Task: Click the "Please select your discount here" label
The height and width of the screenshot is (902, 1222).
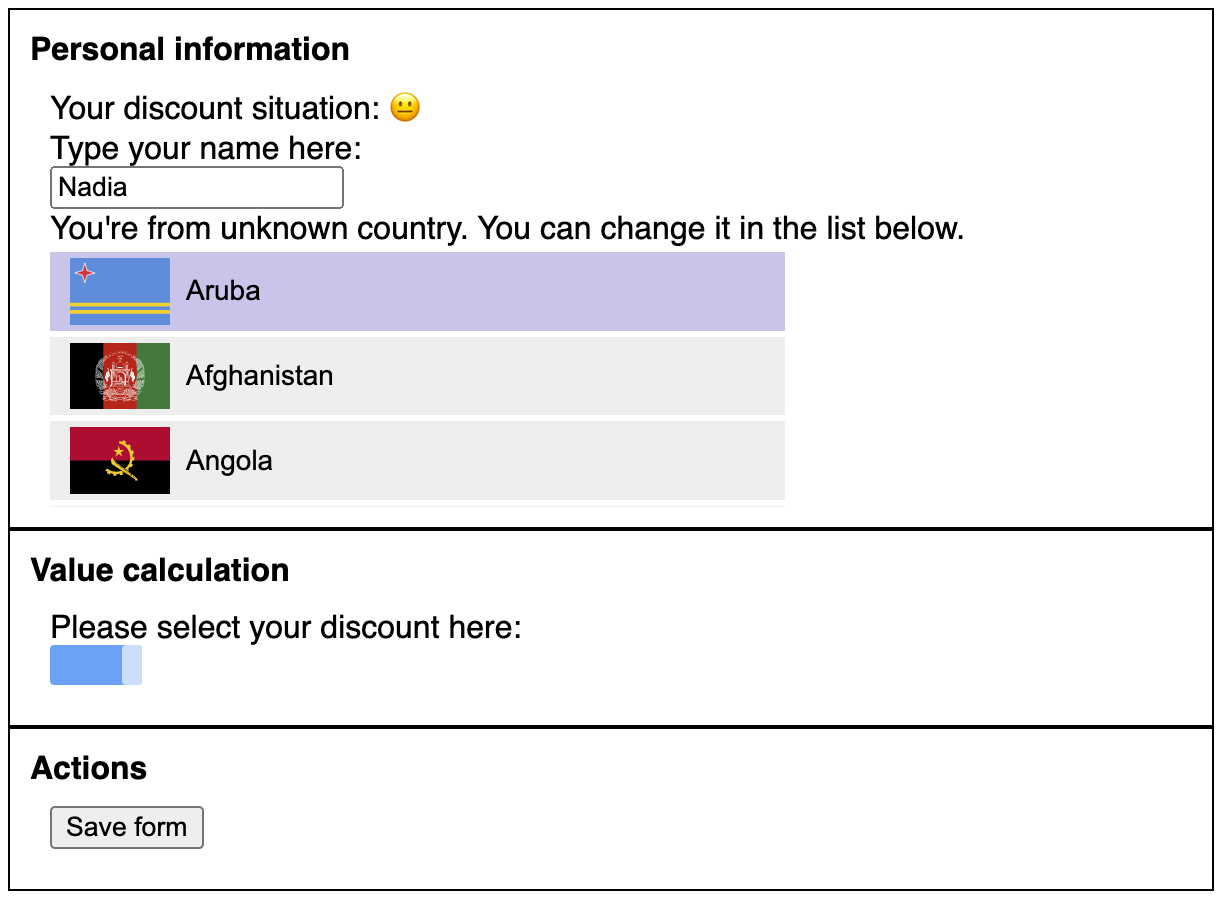Action: click(x=286, y=628)
